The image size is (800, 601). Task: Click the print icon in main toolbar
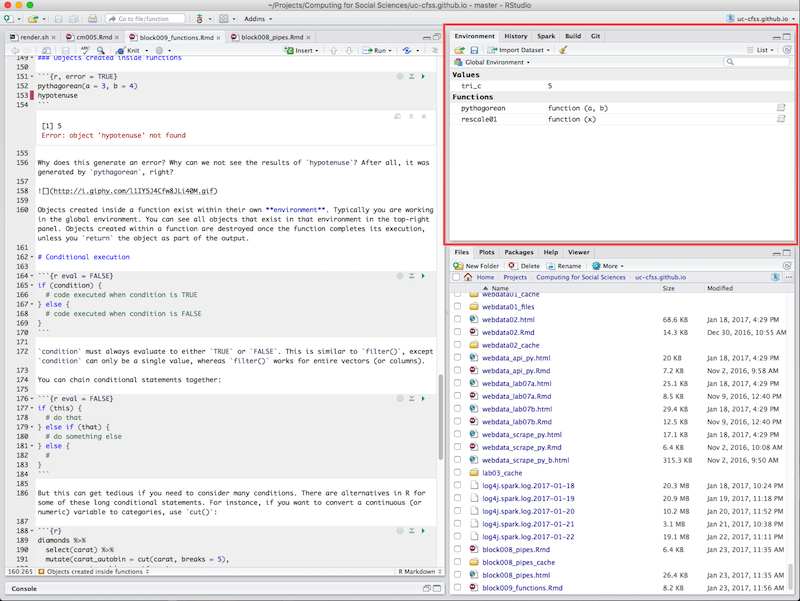coord(92,19)
